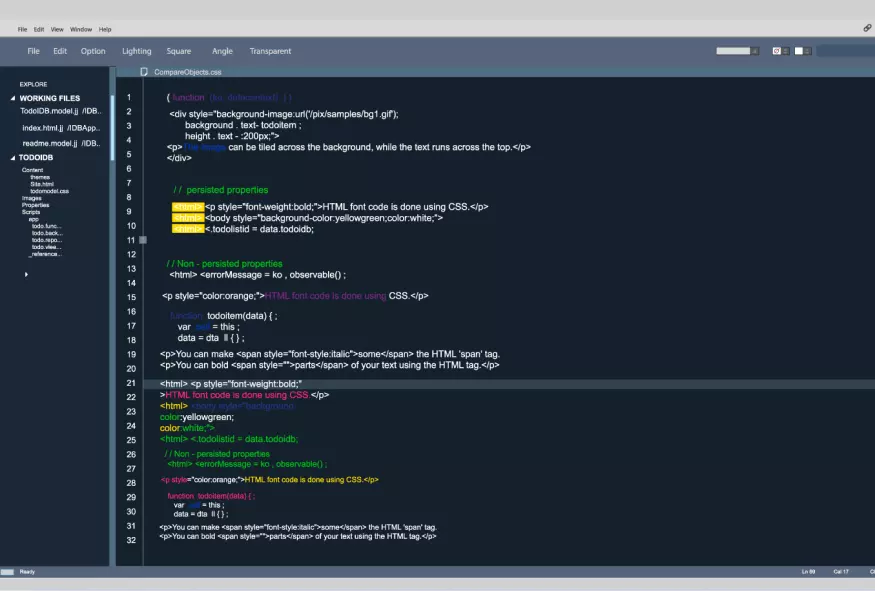The height and width of the screenshot is (591, 875).
Task: Click the checkered transparency icon near top right
Action: click(x=777, y=50)
